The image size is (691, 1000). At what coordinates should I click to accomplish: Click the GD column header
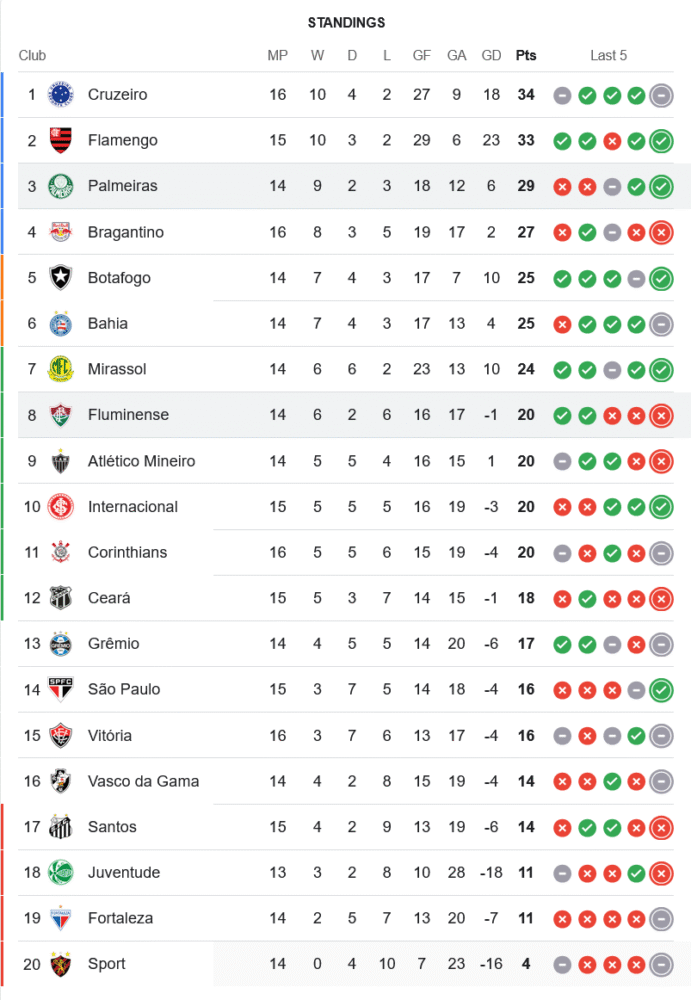pos(491,56)
